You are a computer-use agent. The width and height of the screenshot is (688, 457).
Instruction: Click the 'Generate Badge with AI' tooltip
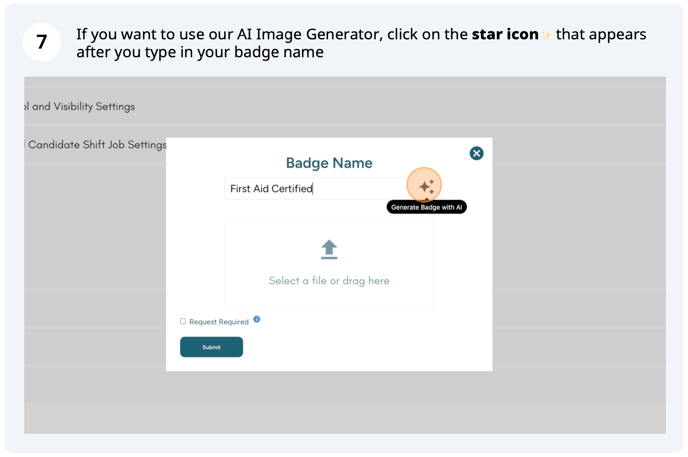pos(427,207)
